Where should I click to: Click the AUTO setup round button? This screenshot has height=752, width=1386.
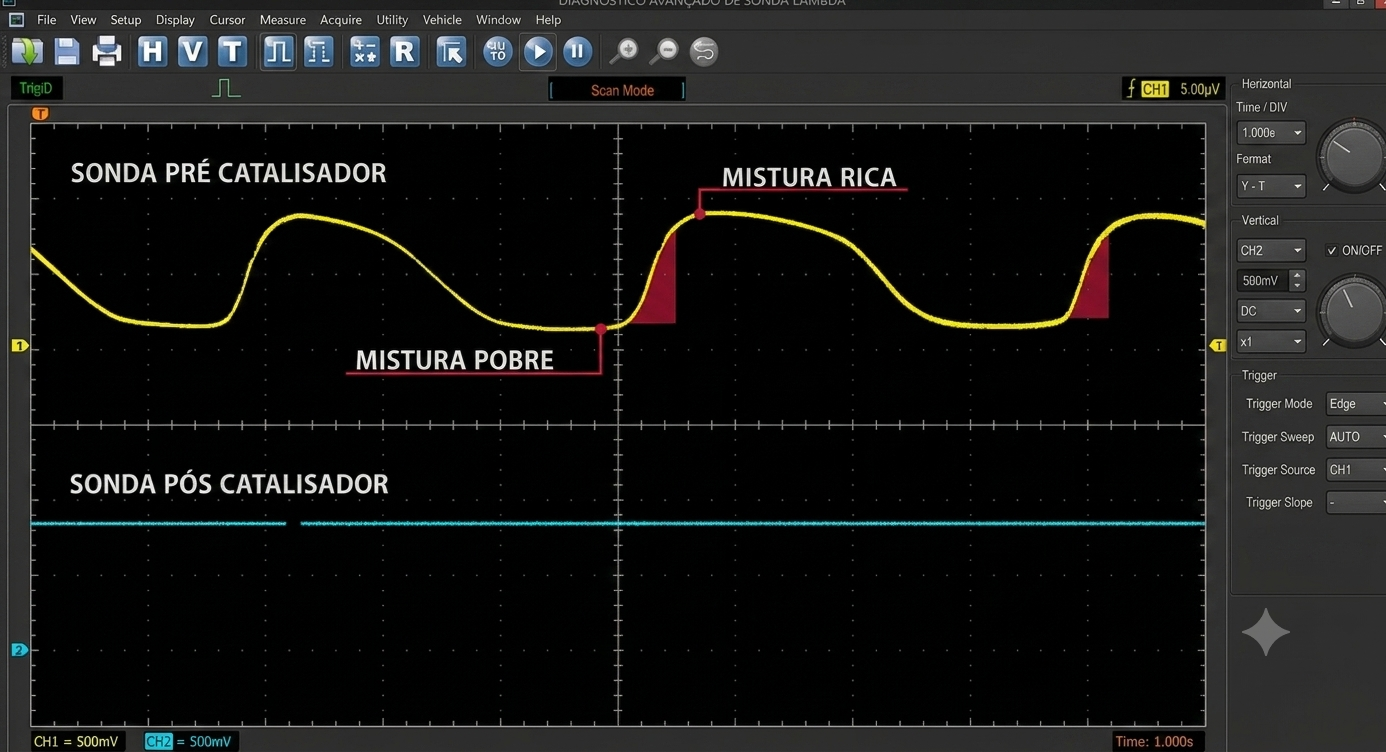[497, 51]
